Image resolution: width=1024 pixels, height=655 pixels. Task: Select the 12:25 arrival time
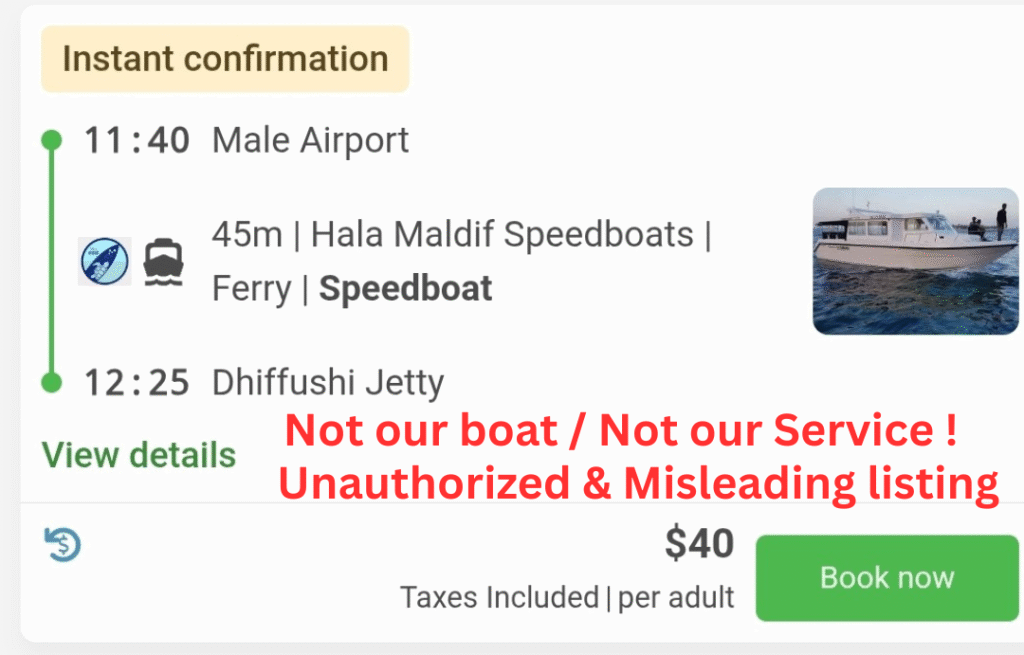pos(137,383)
